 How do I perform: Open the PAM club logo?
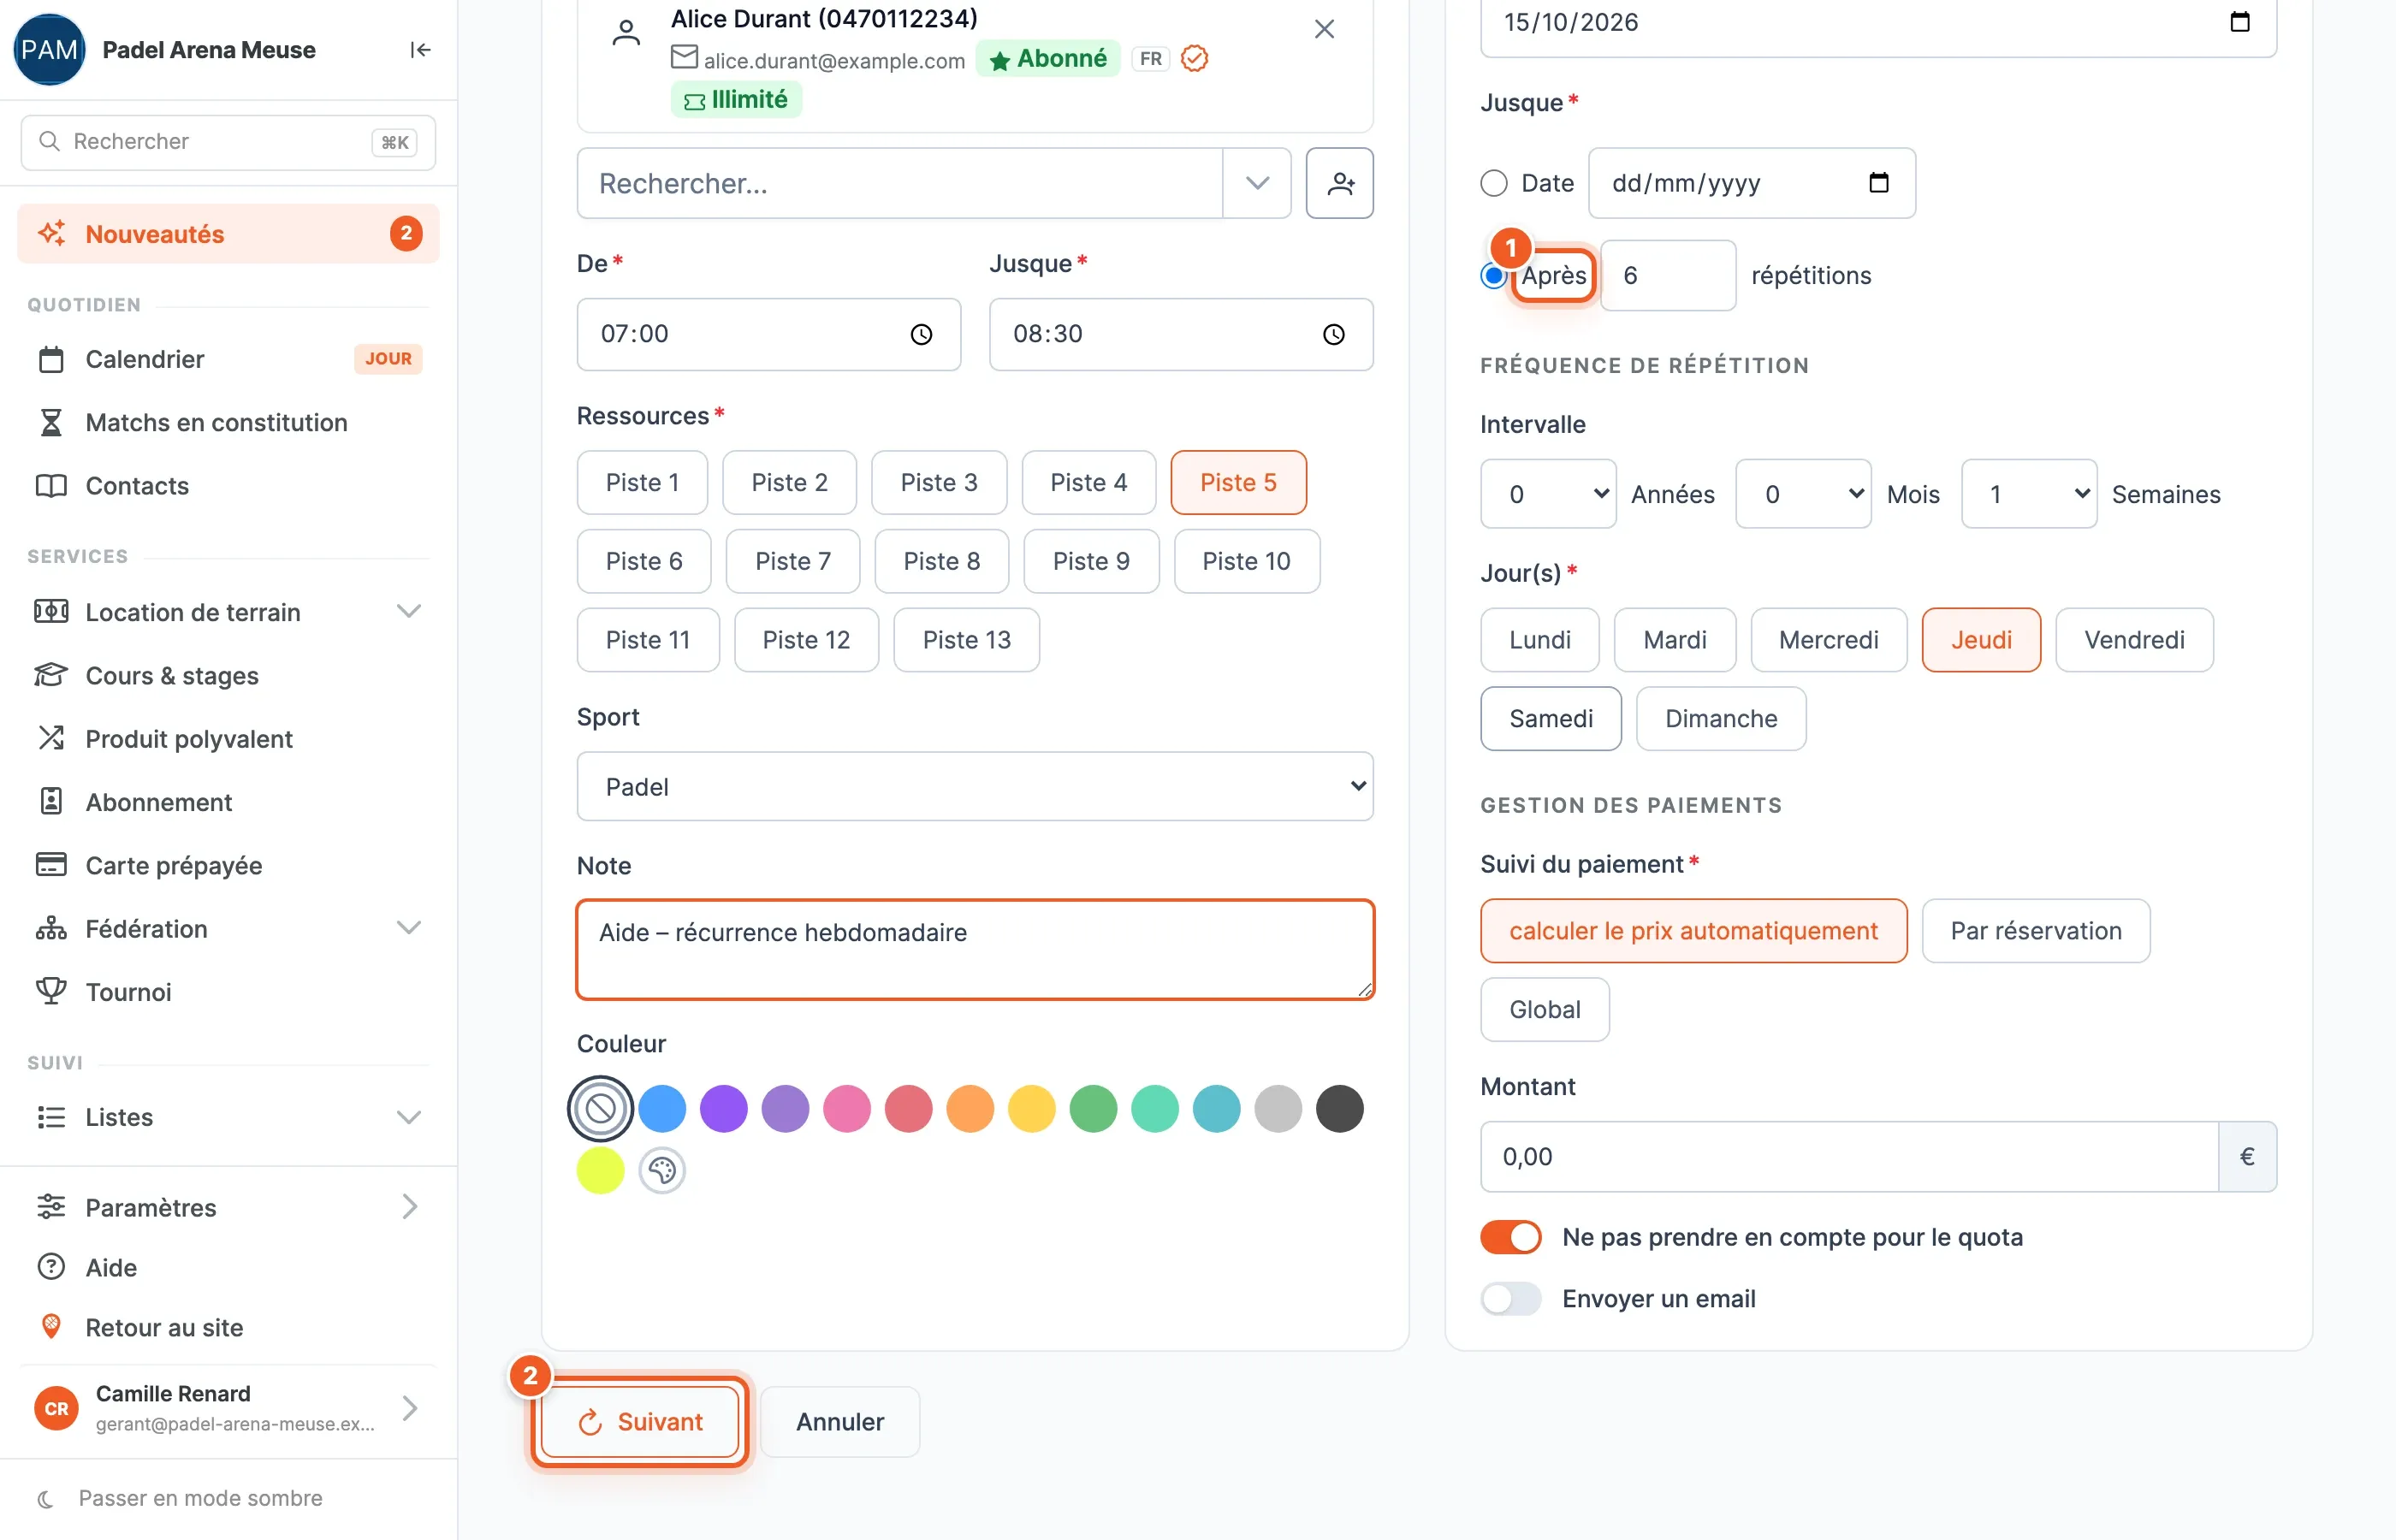pyautogui.click(x=49, y=49)
